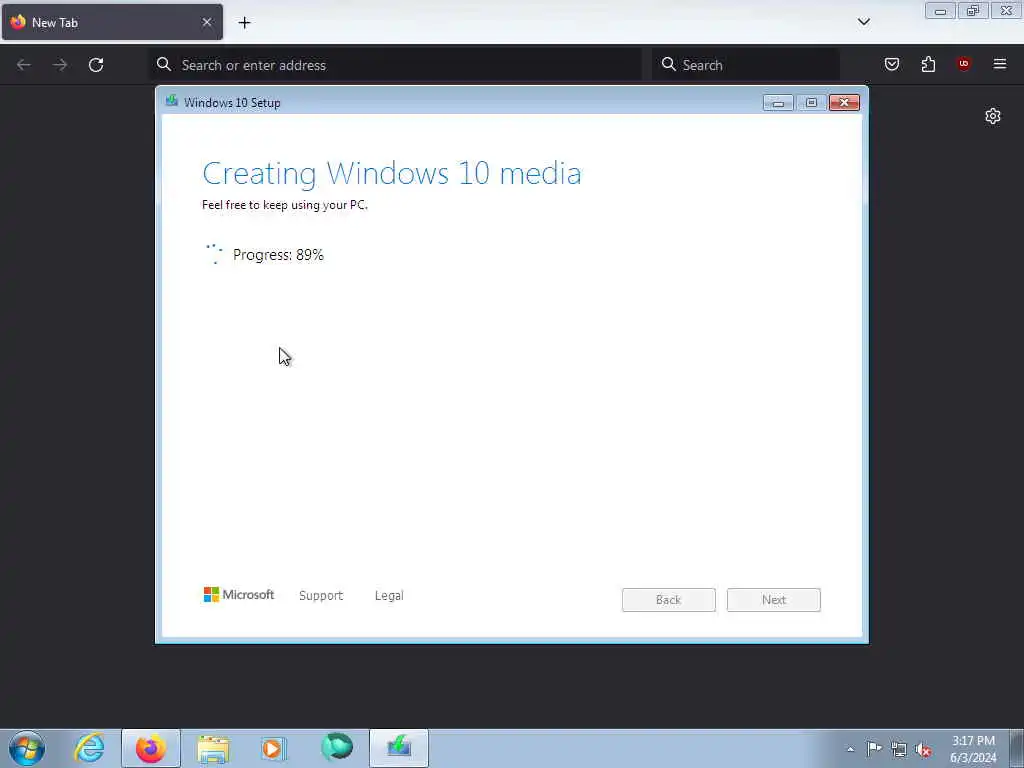Viewport: 1024px width, 768px height.
Task: Reload the current Firefox page
Action: [96, 65]
